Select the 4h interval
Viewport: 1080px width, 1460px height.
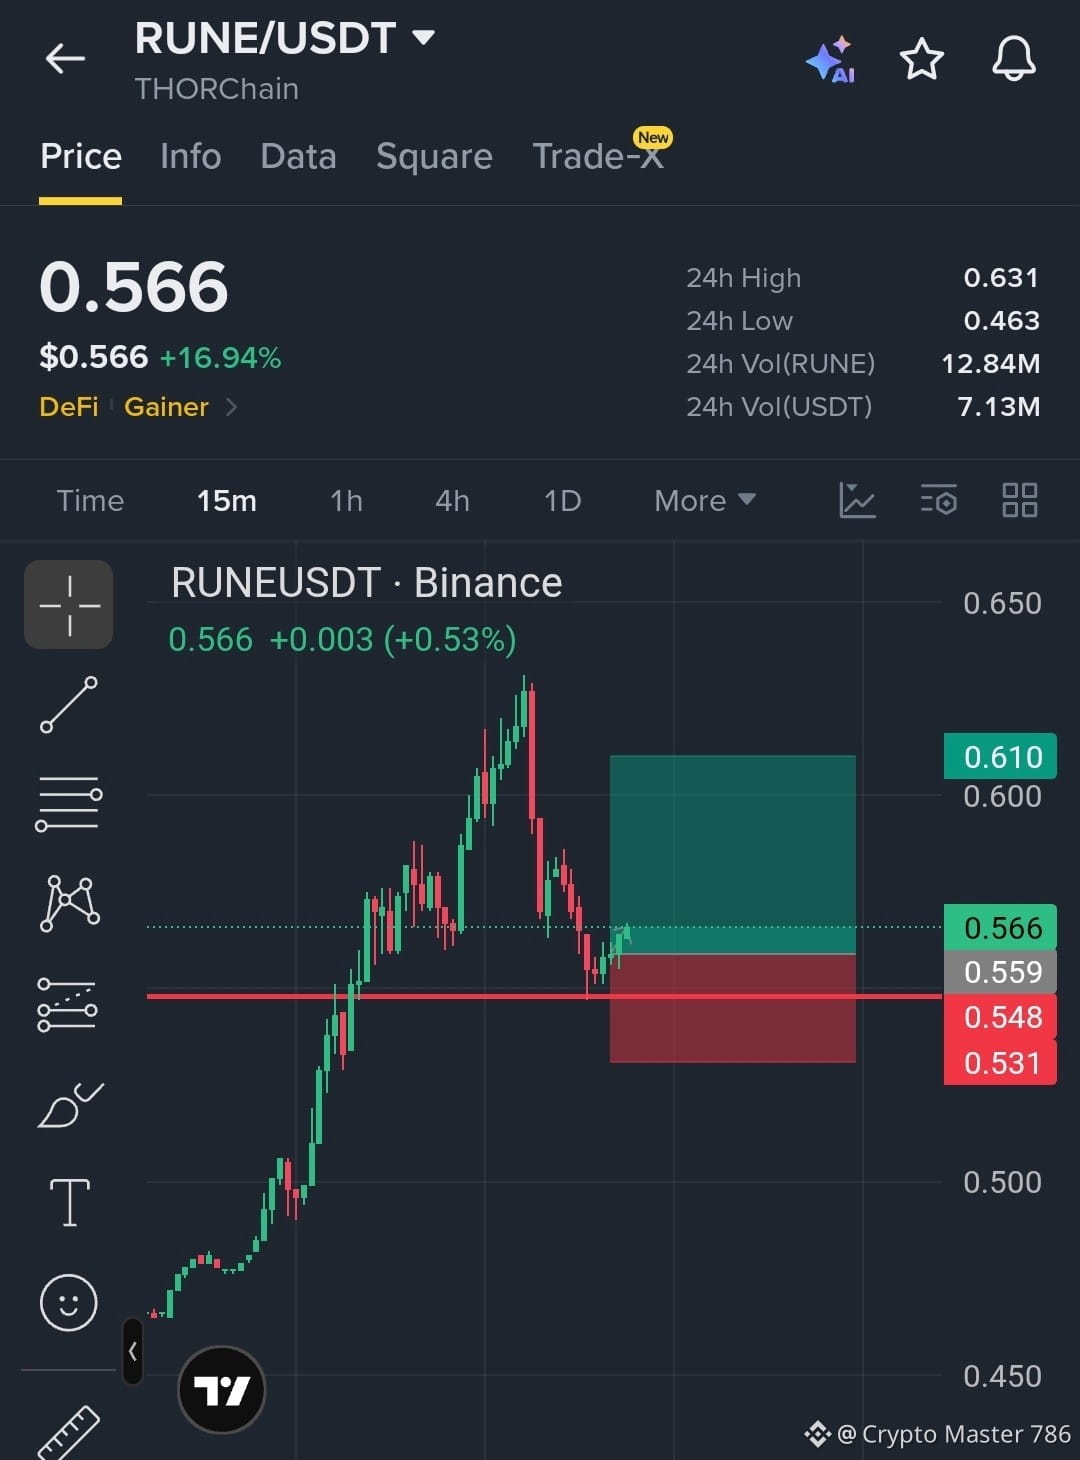[452, 500]
